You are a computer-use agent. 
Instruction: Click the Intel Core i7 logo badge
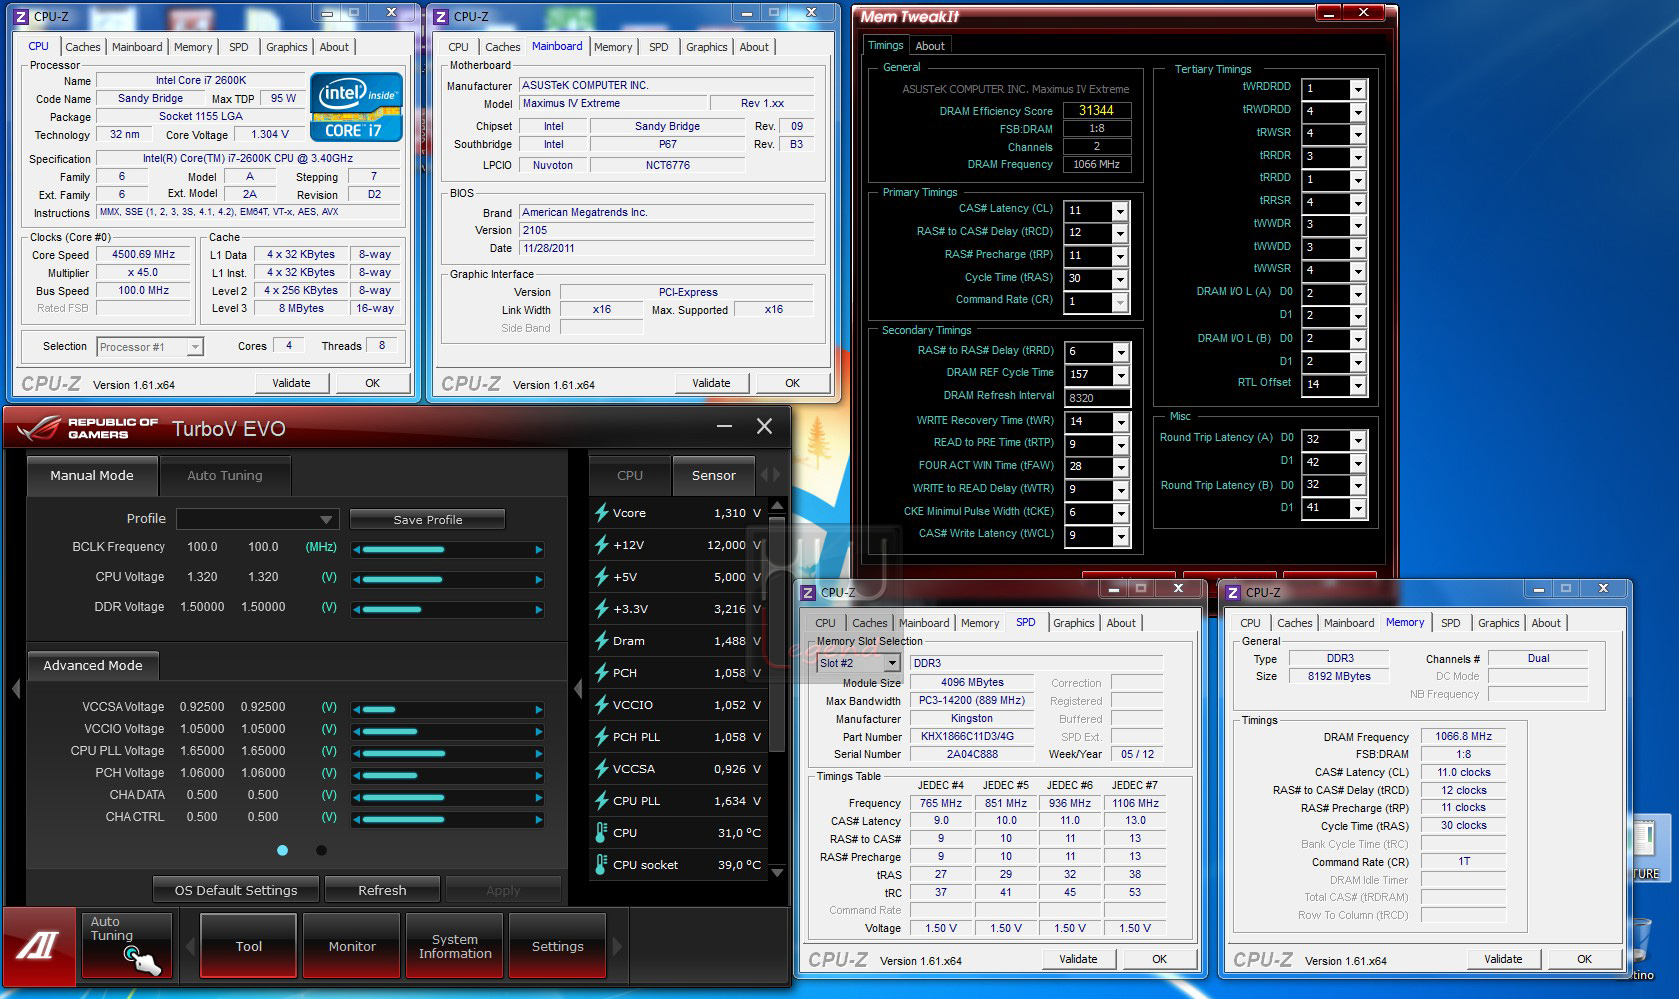point(356,106)
